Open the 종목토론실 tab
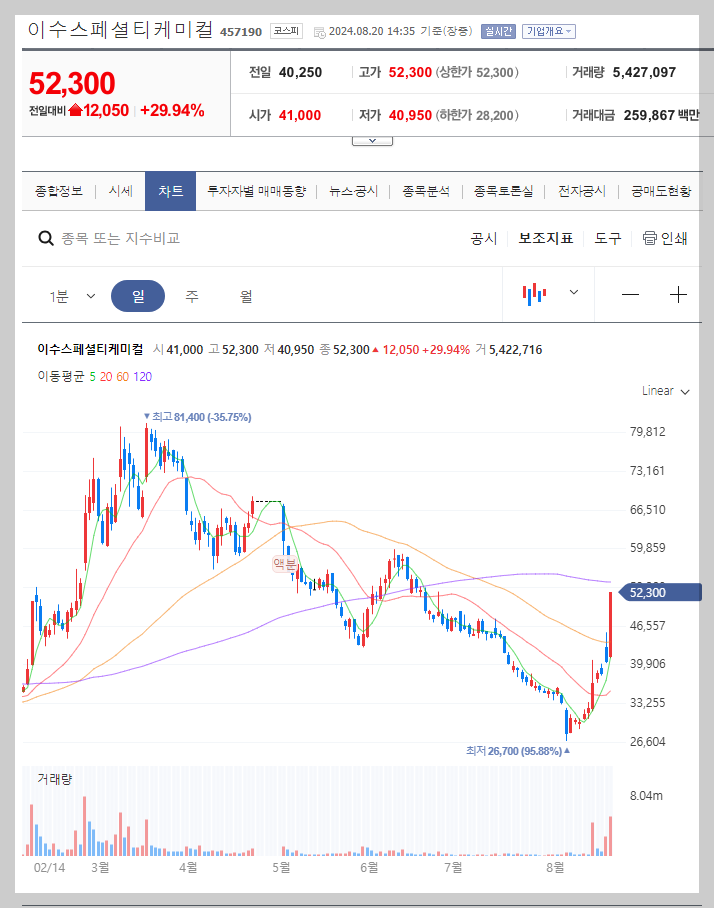The height and width of the screenshot is (908, 714). coord(504,190)
